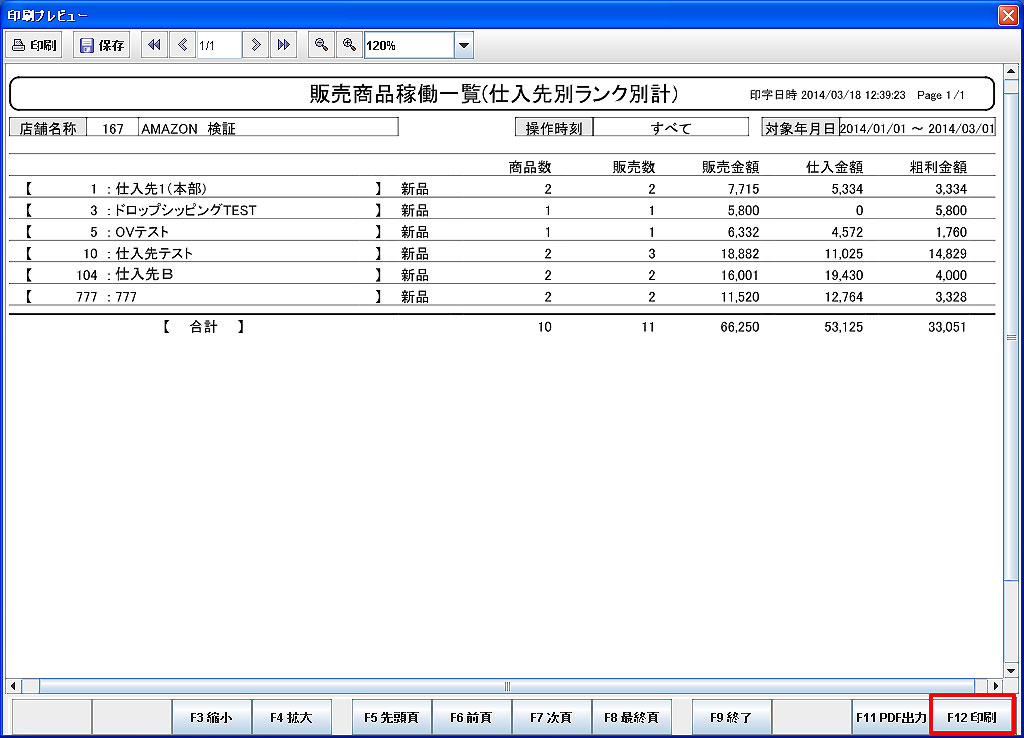Go to next page with right arrow
The width and height of the screenshot is (1024, 738).
point(256,45)
